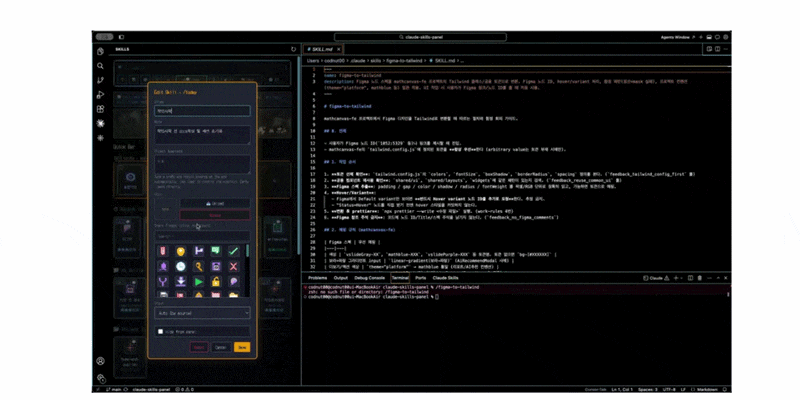Pick the purple bell icon in the picker
Viewport: 800px width, 400px height.
click(162, 266)
